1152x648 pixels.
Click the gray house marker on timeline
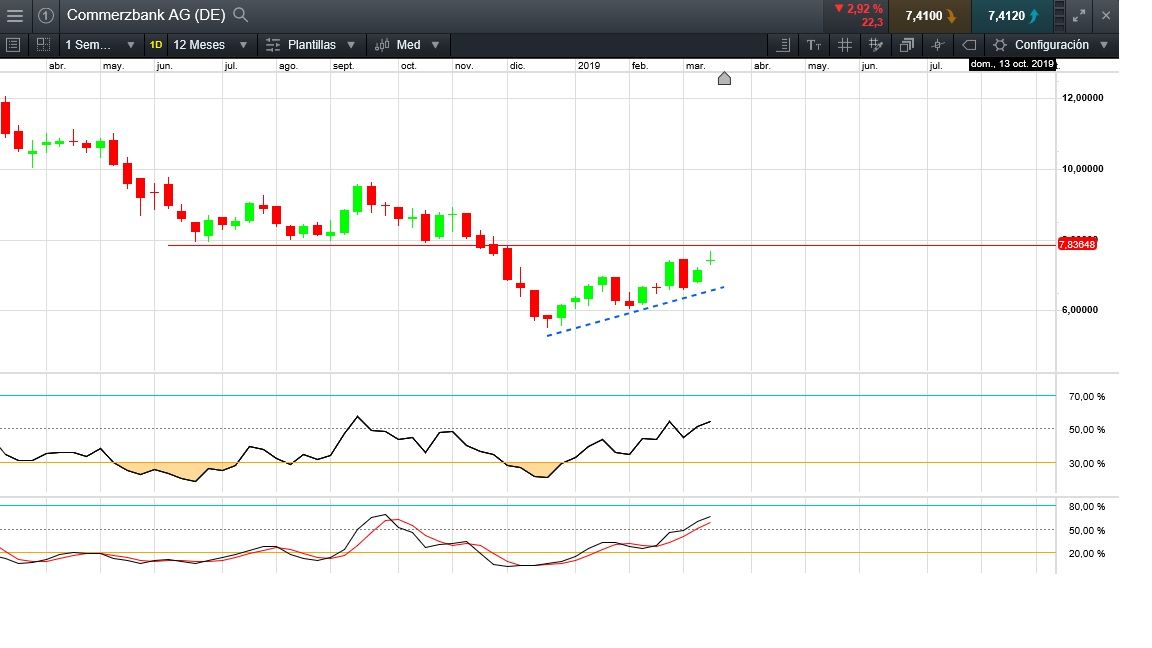point(724,78)
